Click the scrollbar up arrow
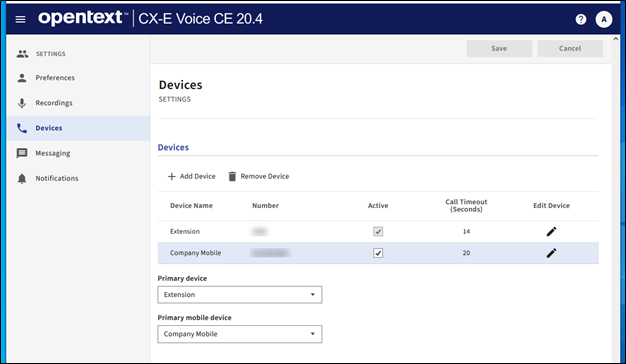Viewport: 626px width, 364px height. point(616,39)
